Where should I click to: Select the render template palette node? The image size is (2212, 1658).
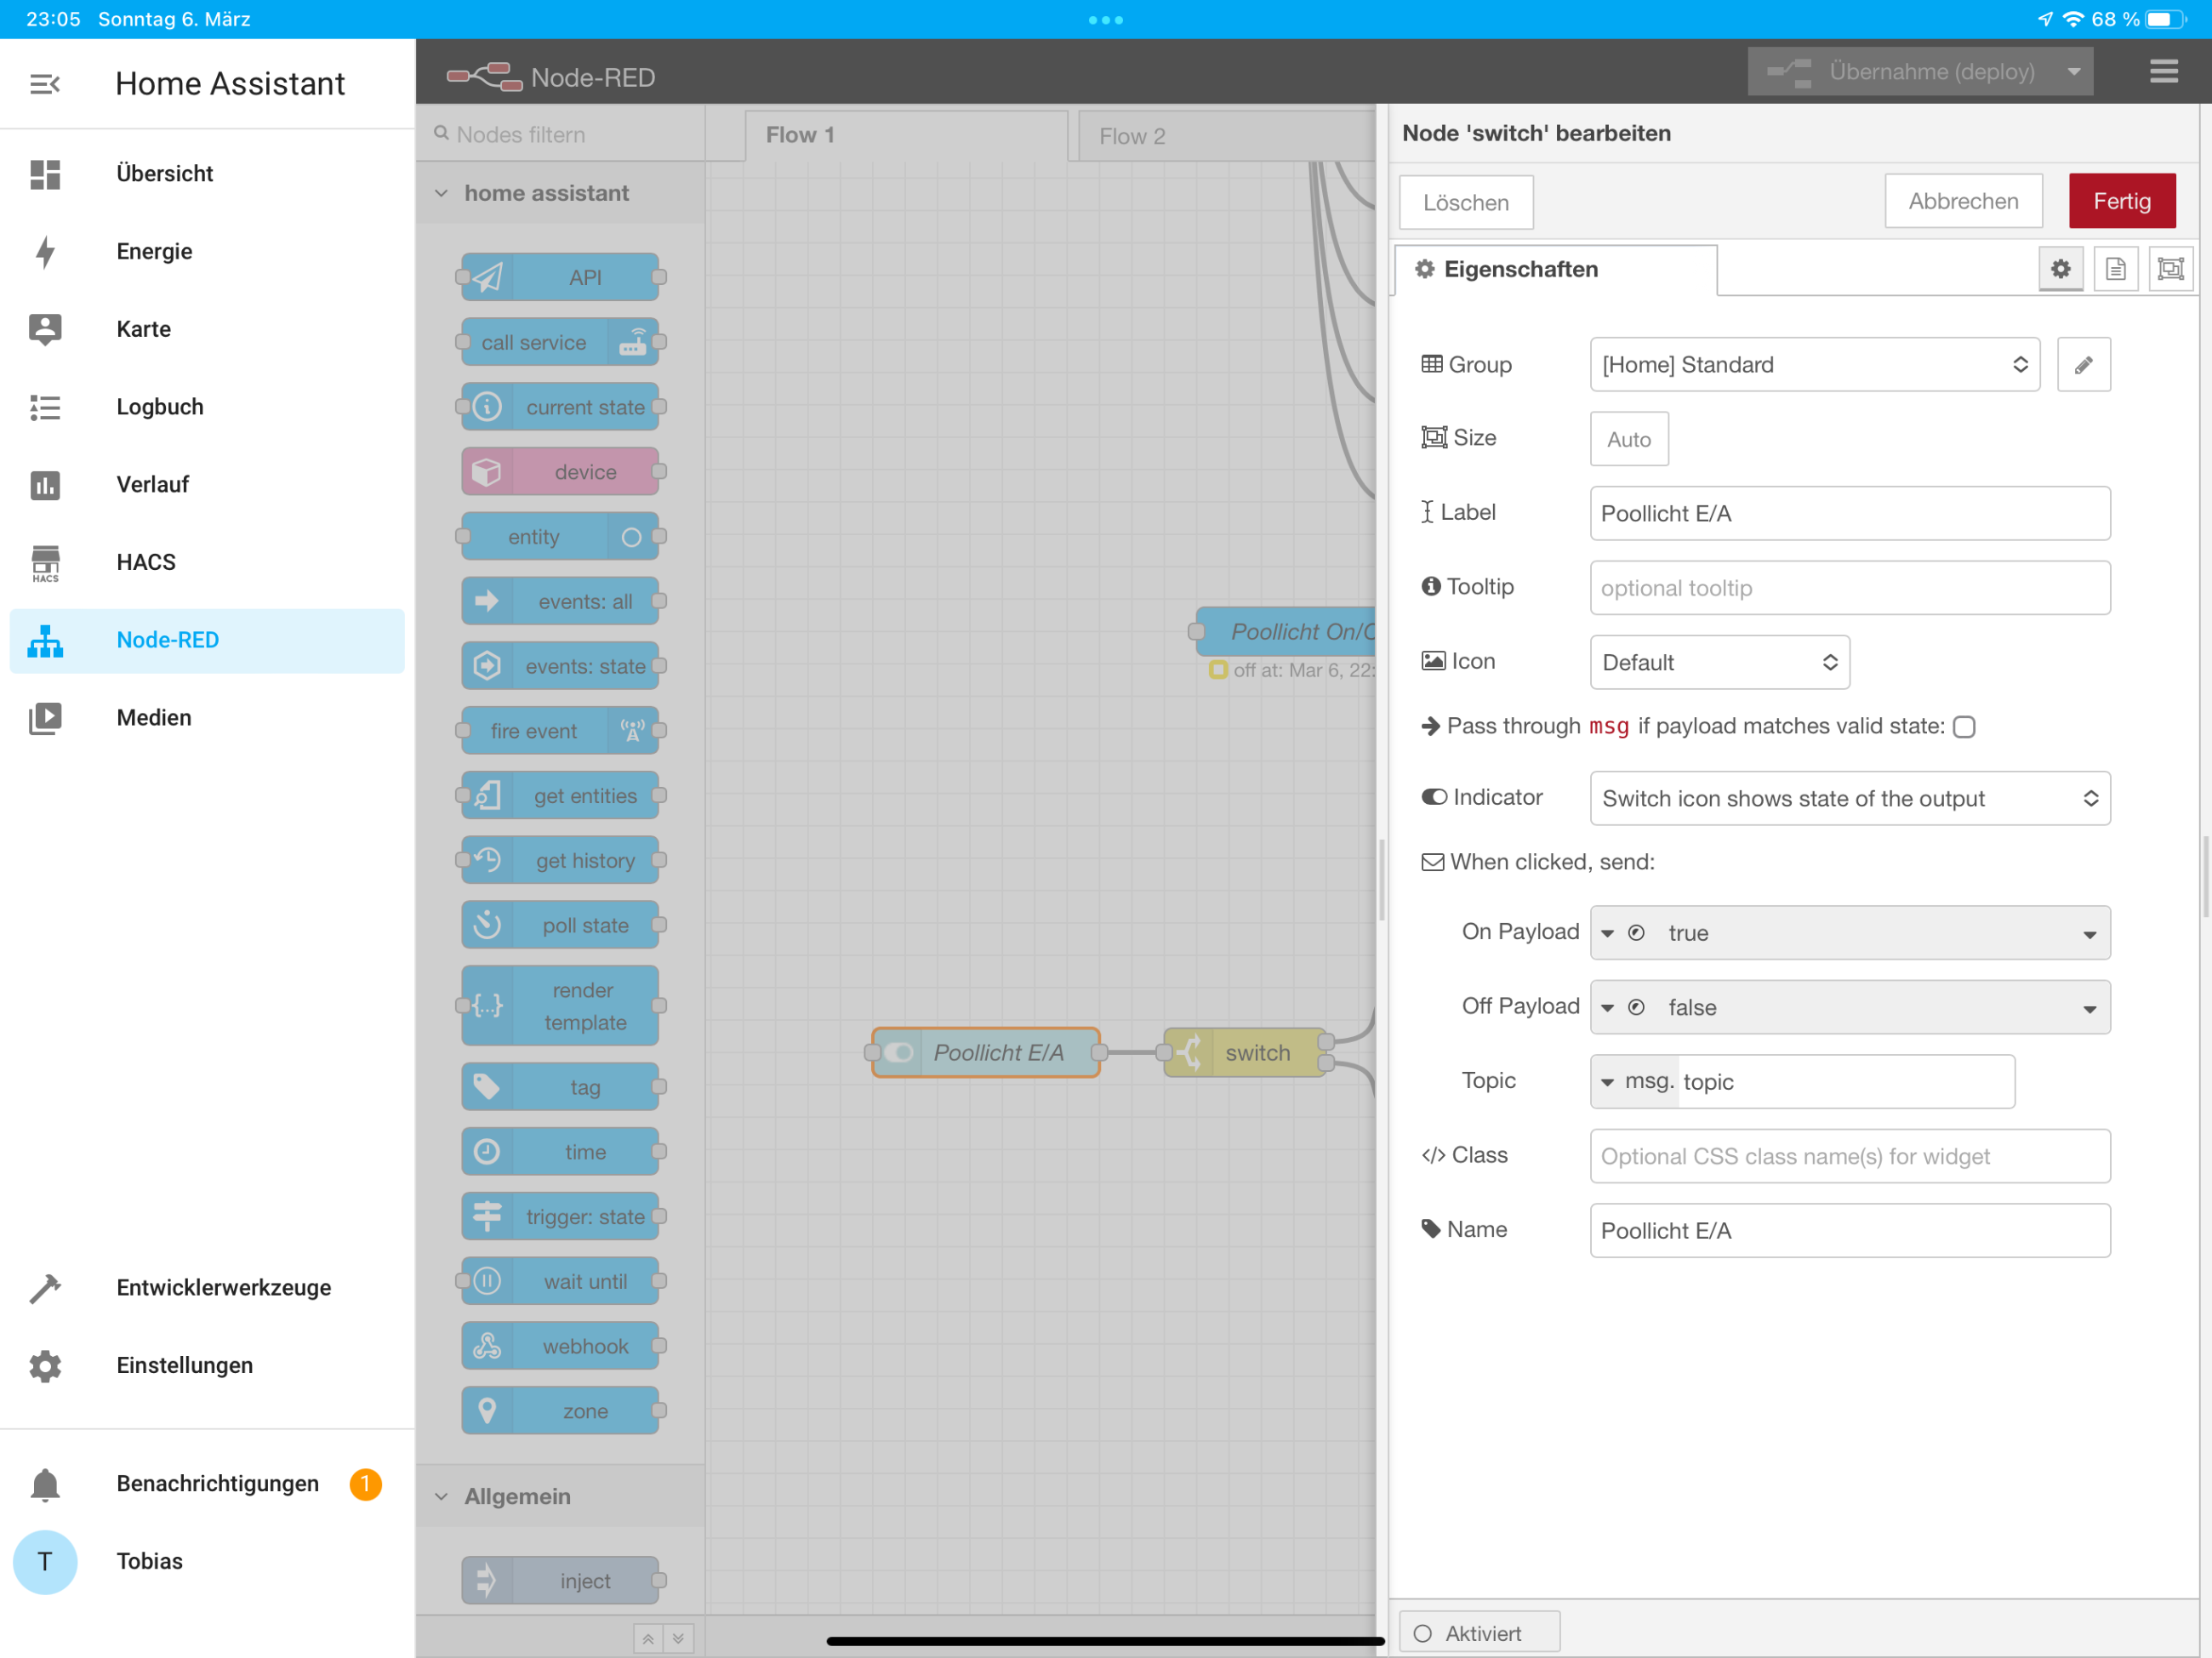pos(560,1006)
